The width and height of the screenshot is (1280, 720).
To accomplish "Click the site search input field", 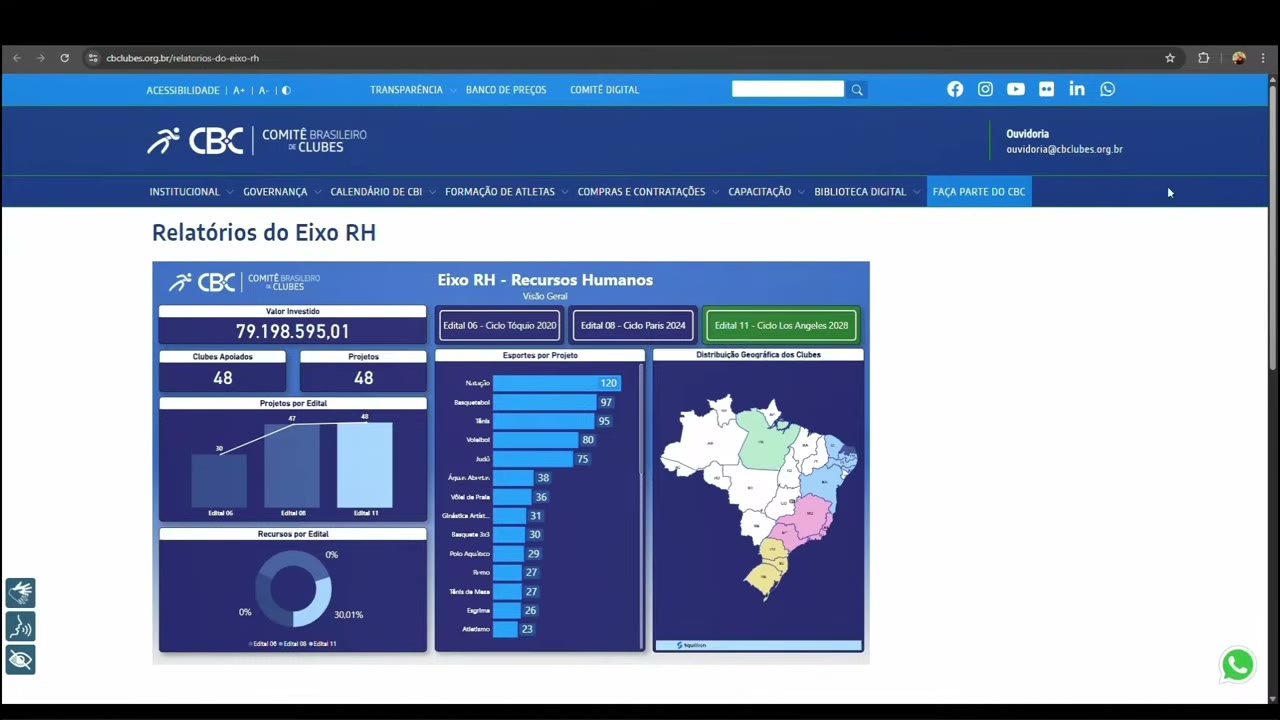I will tap(788, 89).
